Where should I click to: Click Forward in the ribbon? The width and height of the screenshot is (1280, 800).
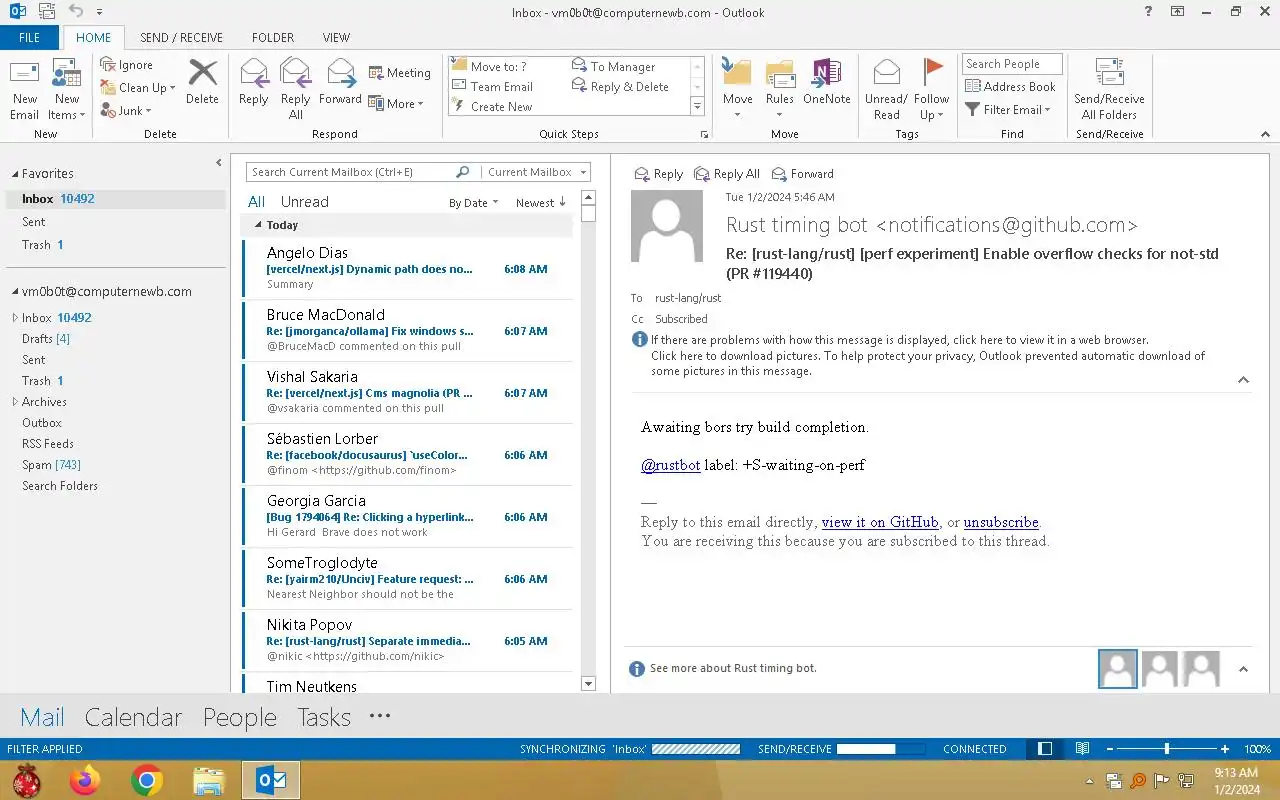click(x=340, y=82)
